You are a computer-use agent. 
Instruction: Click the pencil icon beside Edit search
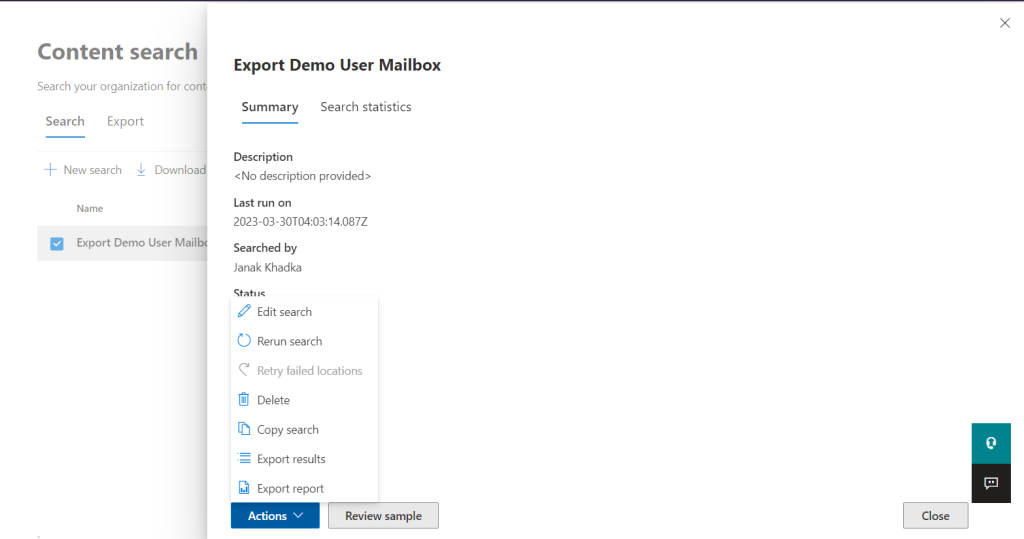244,311
